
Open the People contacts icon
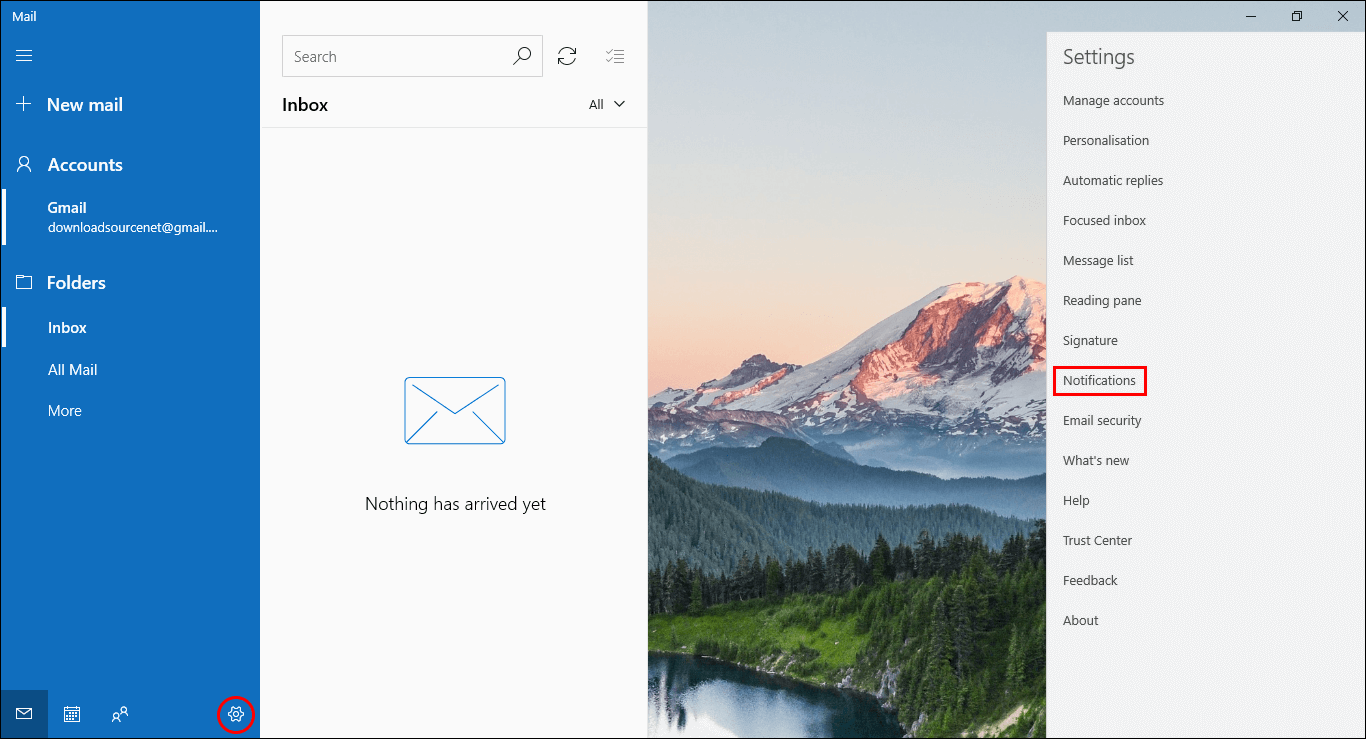[120, 714]
